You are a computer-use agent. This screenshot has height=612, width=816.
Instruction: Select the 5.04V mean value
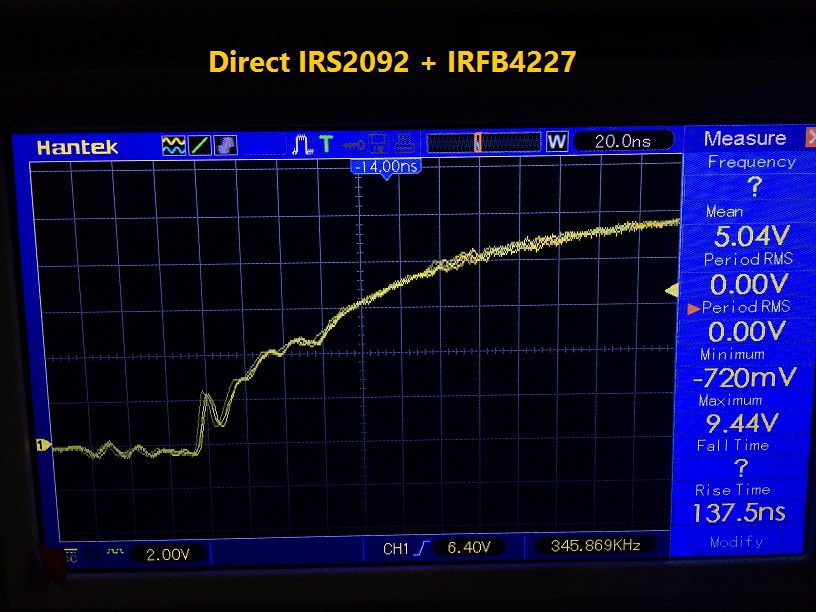pyautogui.click(x=753, y=236)
